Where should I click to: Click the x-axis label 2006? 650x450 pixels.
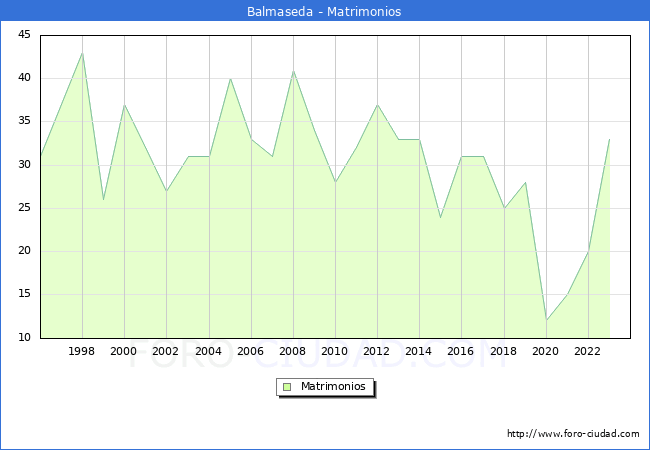click(250, 351)
